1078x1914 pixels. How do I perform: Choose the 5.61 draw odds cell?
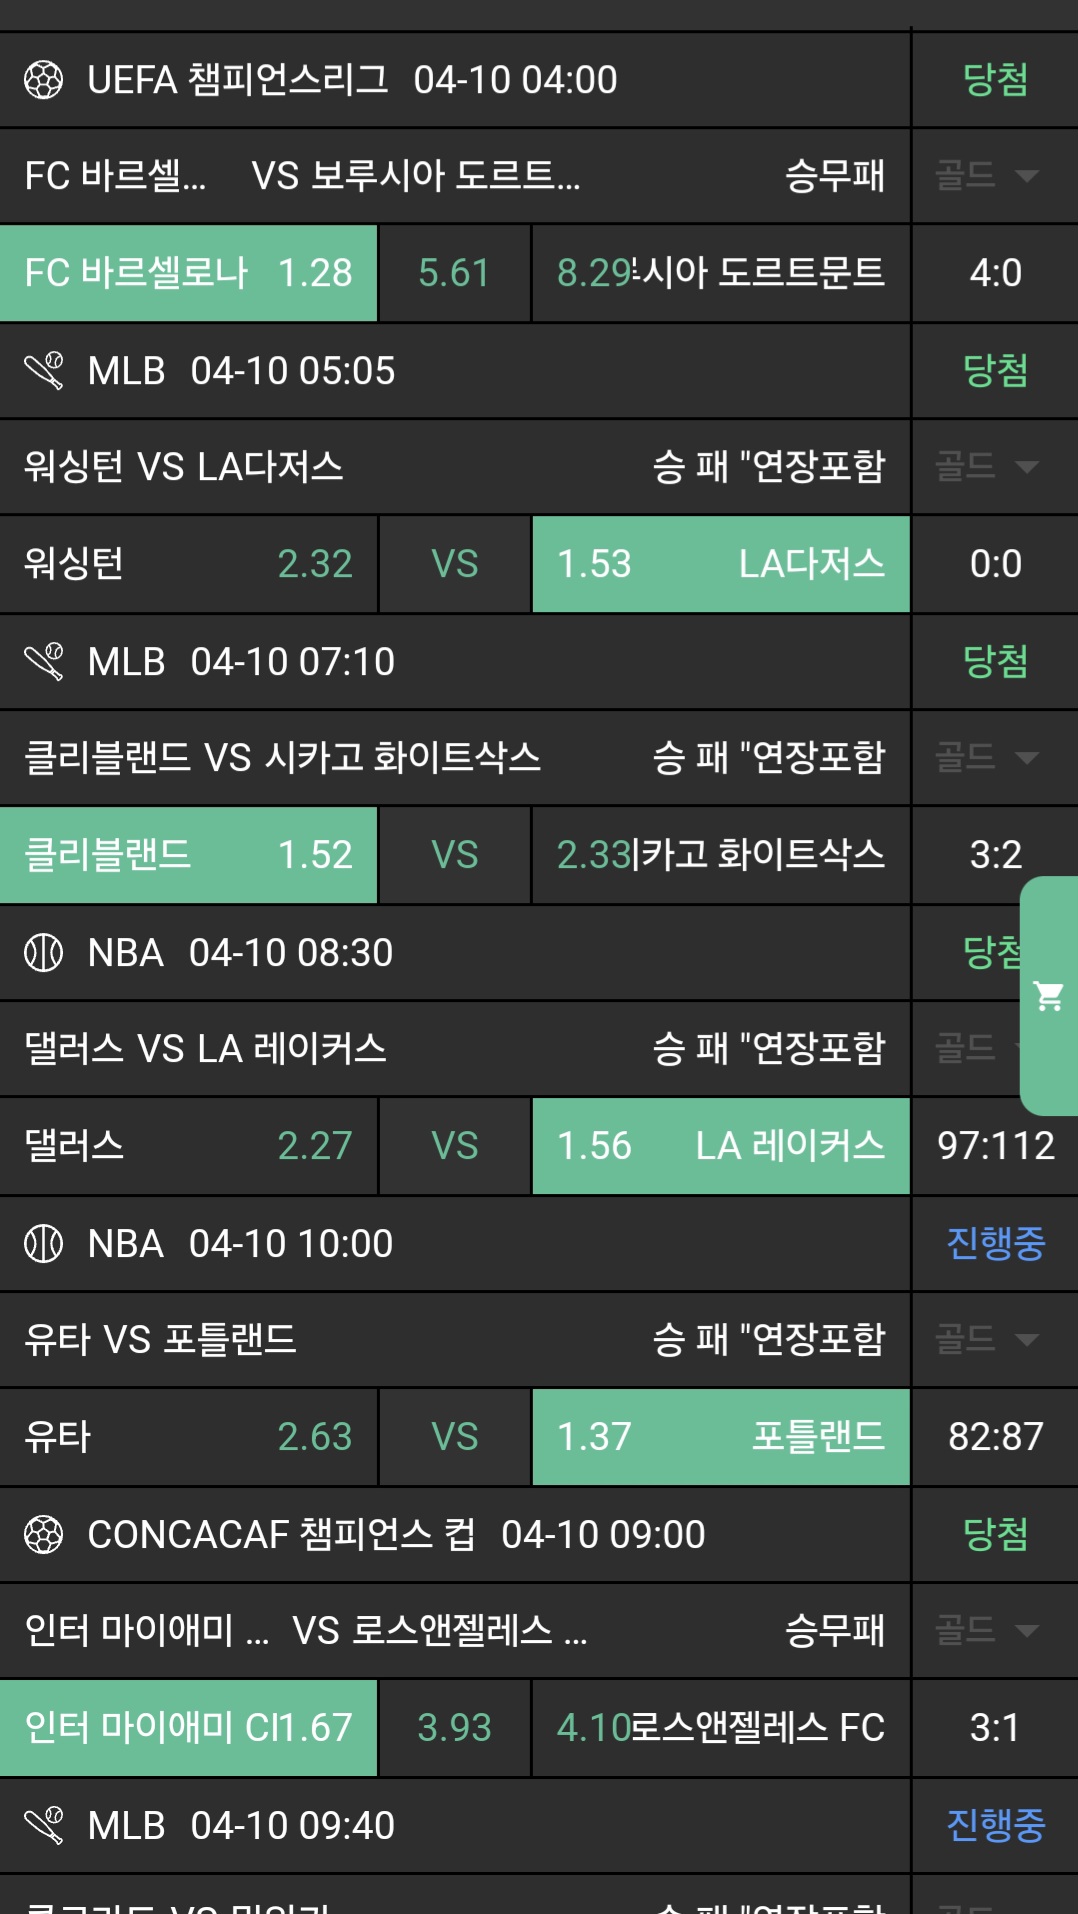pos(454,273)
